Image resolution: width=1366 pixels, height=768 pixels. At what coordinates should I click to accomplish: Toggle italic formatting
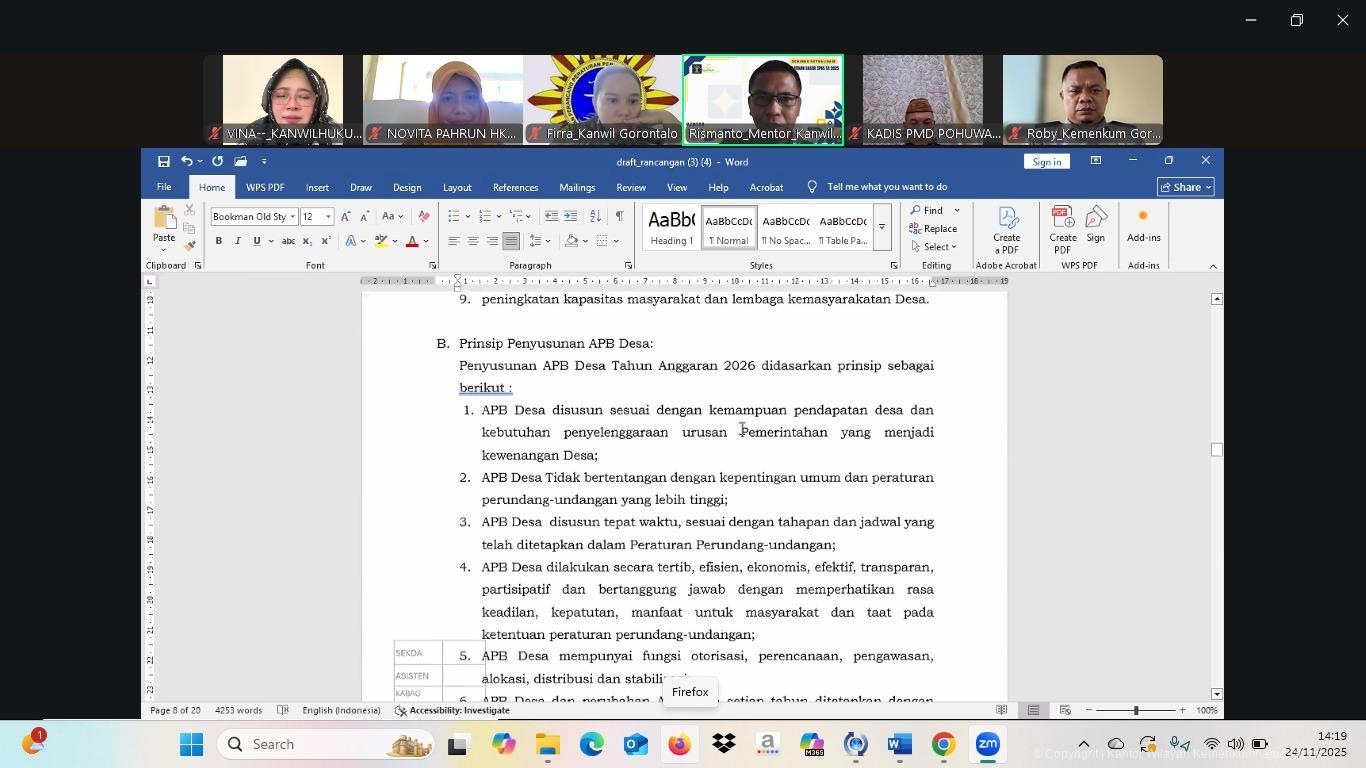(x=237, y=241)
